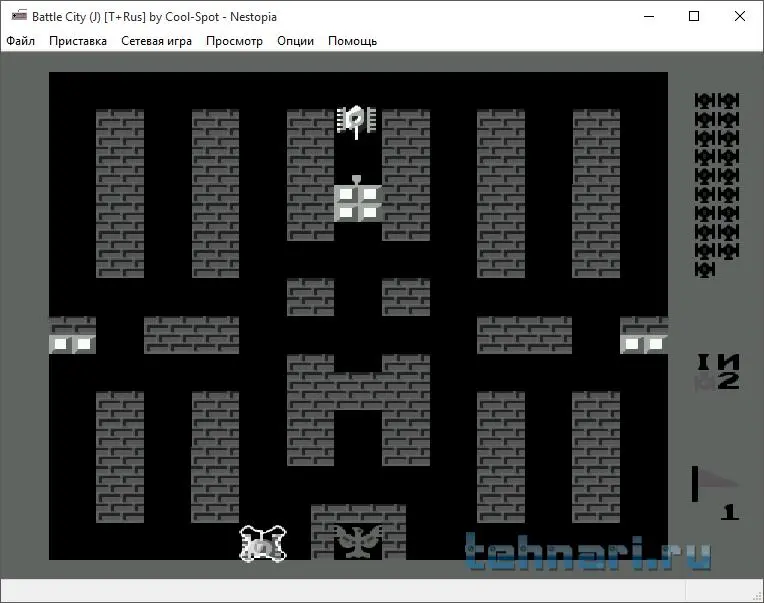Click the stage number 1
Screen dimensions: 764x603
[729, 512]
